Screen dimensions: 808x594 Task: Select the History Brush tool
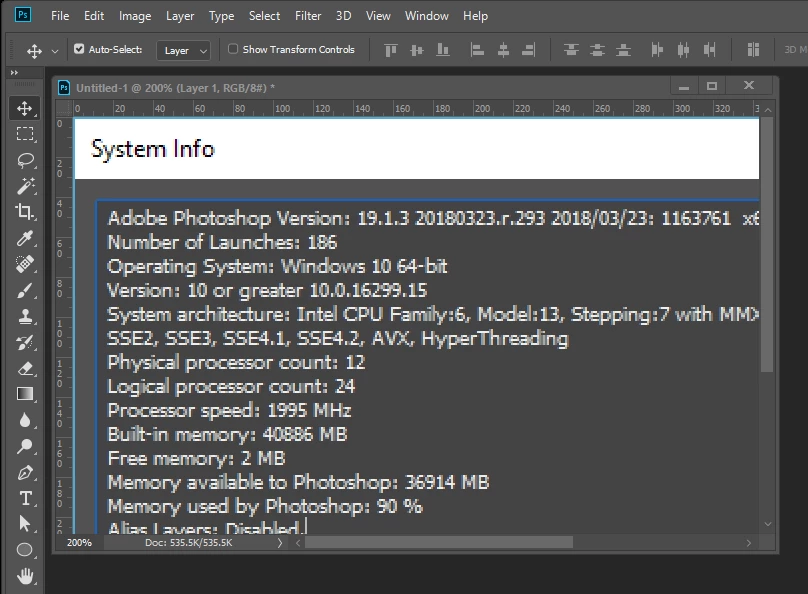[24, 342]
